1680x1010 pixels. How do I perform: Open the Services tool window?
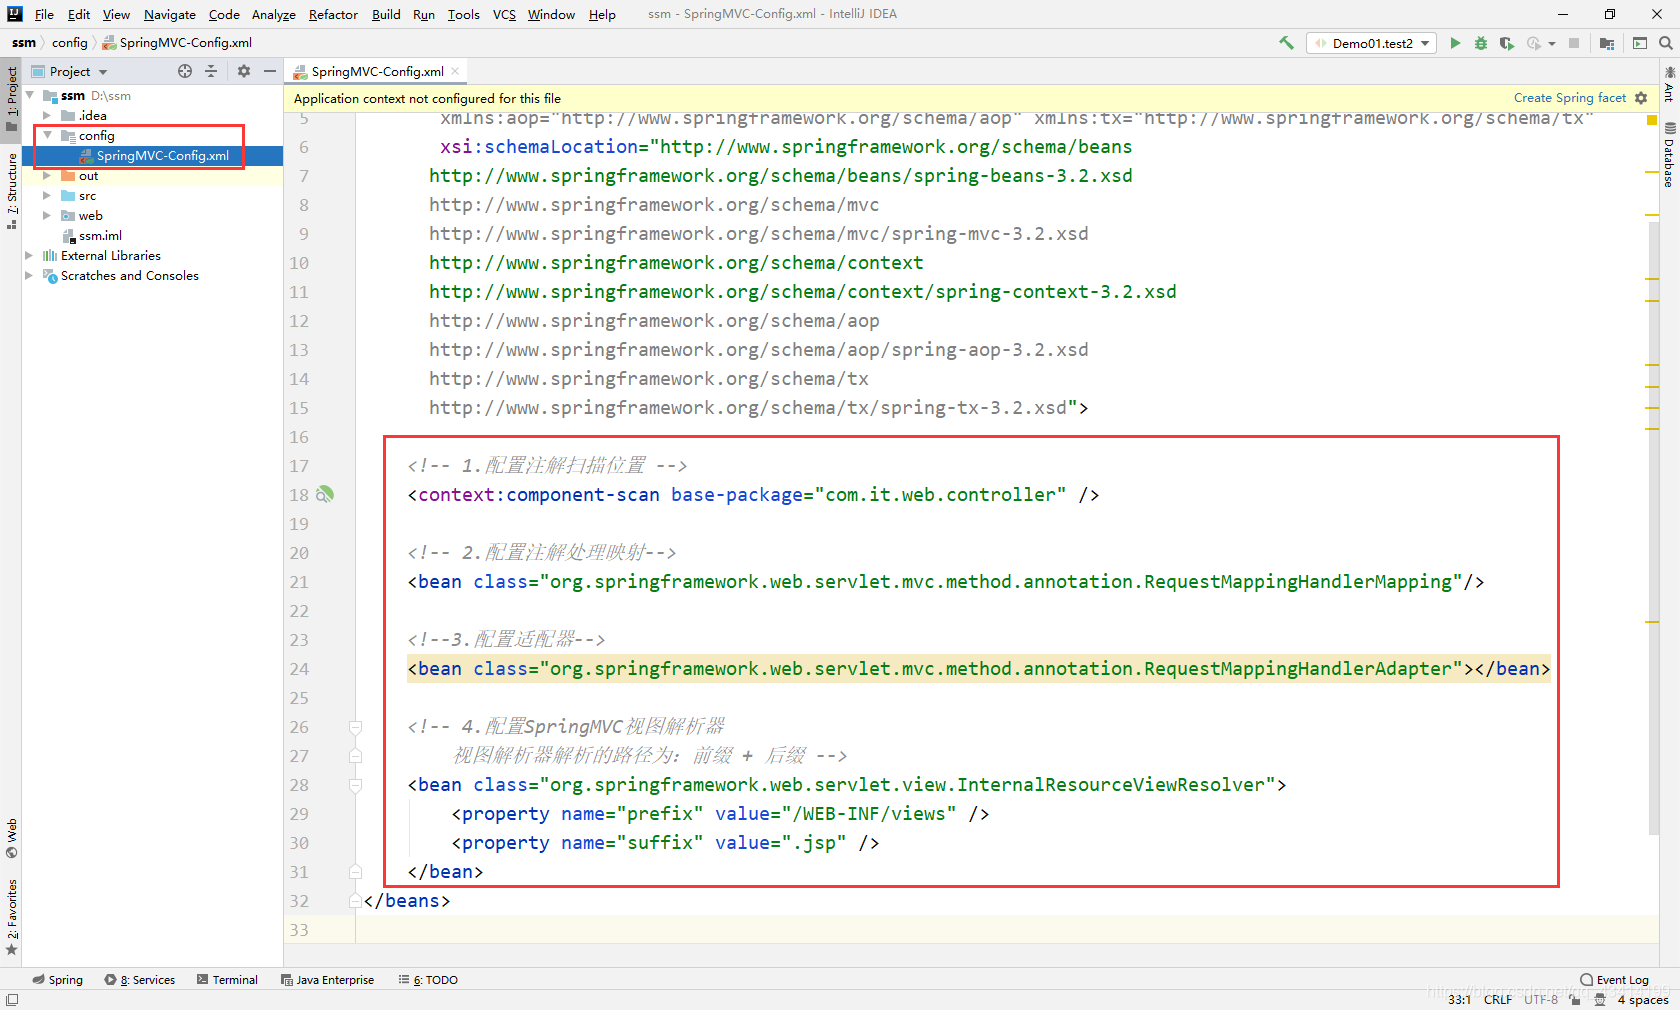(x=140, y=980)
